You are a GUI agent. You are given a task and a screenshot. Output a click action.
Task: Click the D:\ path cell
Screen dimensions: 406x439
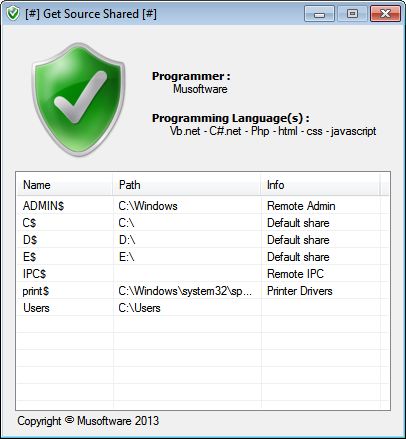pyautogui.click(x=127, y=240)
